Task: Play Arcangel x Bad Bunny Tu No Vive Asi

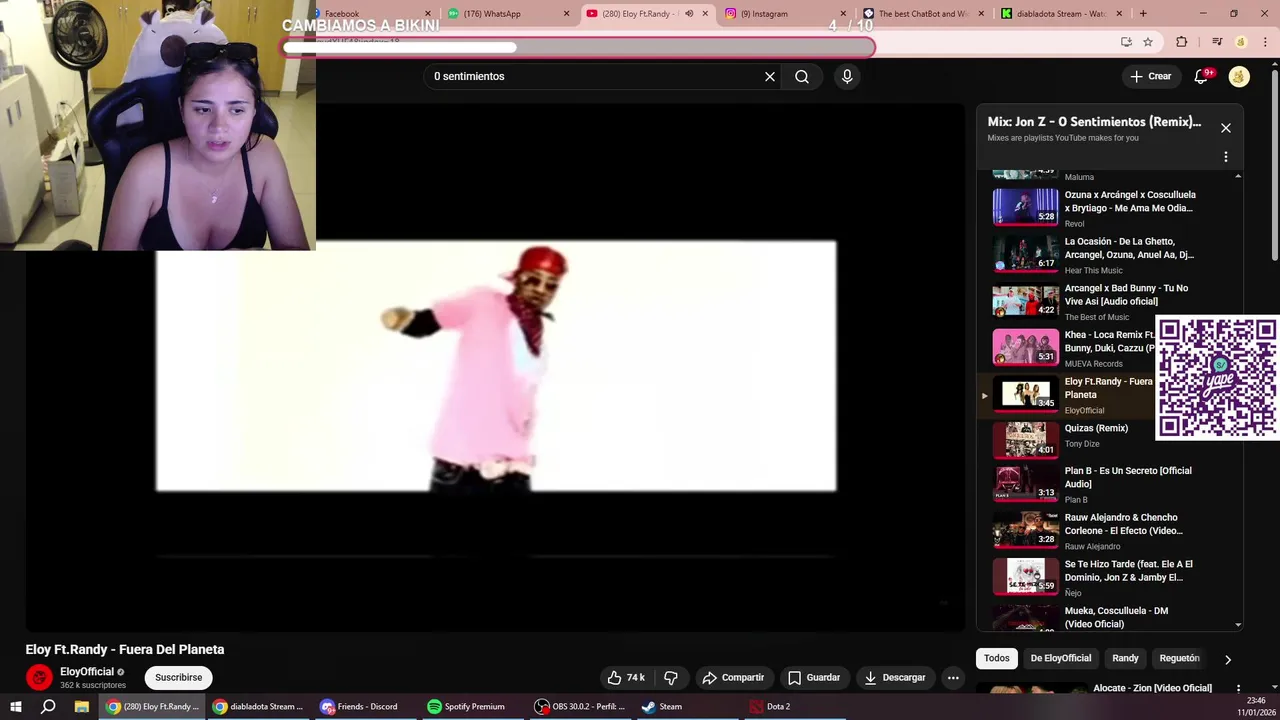Action: point(1110,302)
